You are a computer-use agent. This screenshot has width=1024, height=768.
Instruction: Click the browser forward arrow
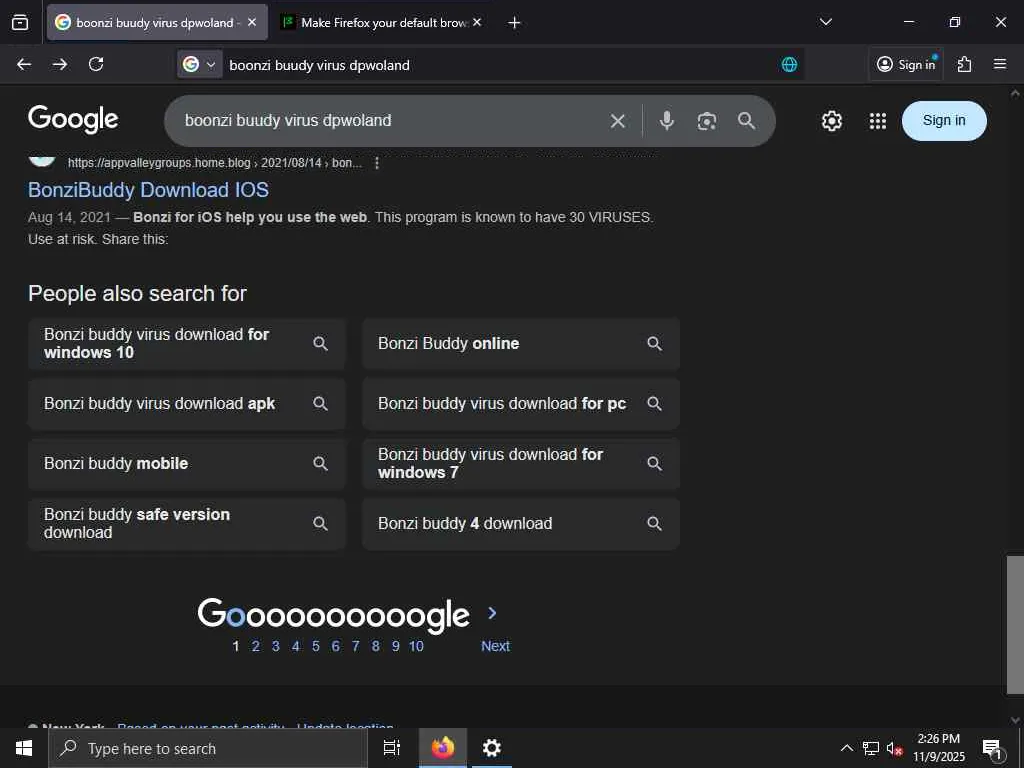tap(60, 64)
